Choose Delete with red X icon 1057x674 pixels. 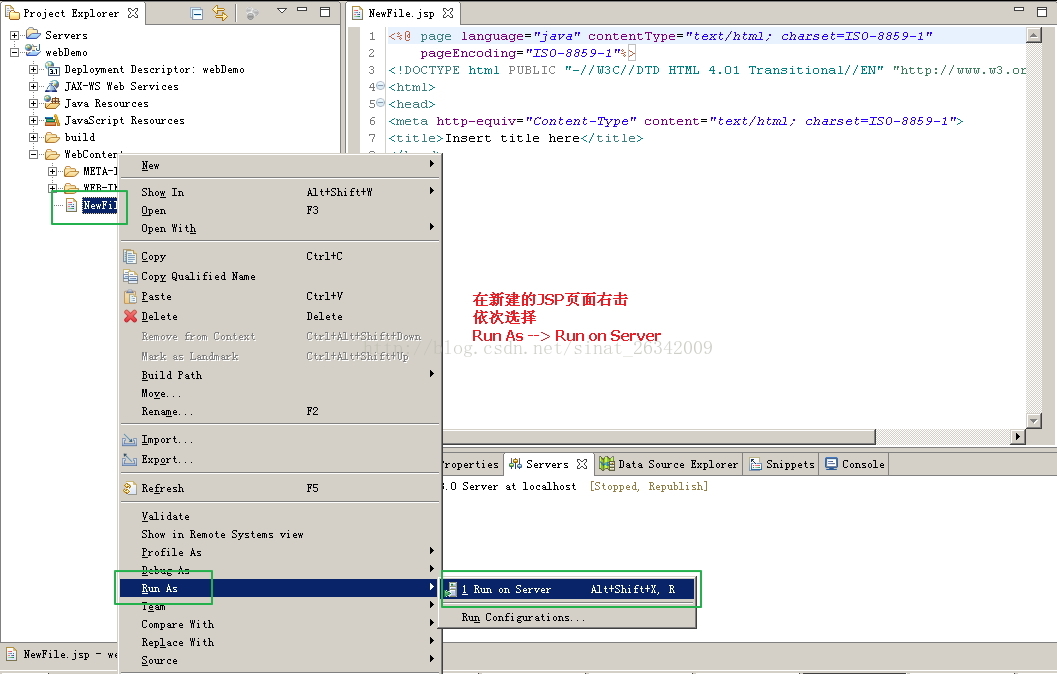280,316
